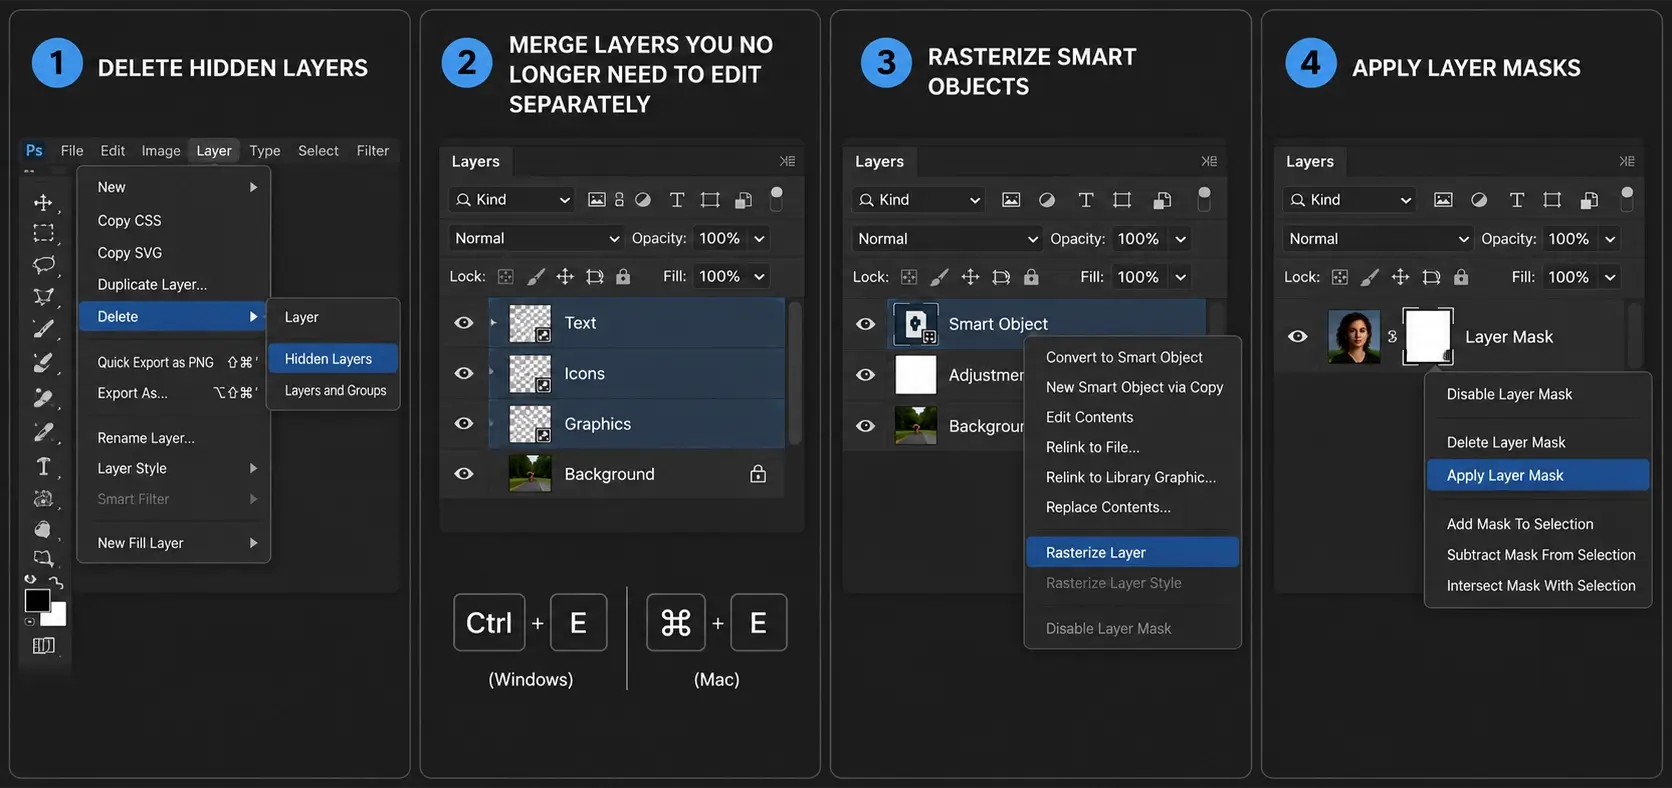Click lock transparent pixels icon in step 2 panel
The height and width of the screenshot is (788, 1672).
pyautogui.click(x=506, y=276)
